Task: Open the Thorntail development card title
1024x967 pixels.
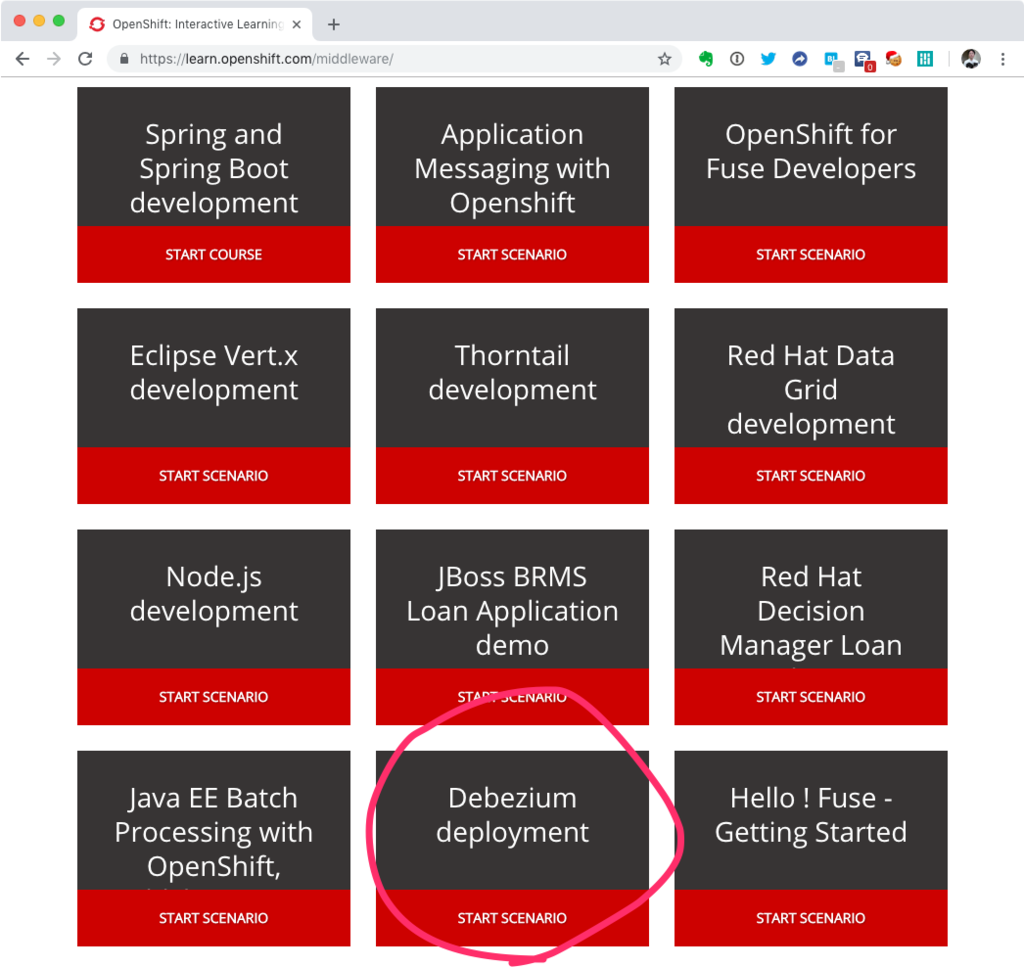Action: click(x=512, y=373)
